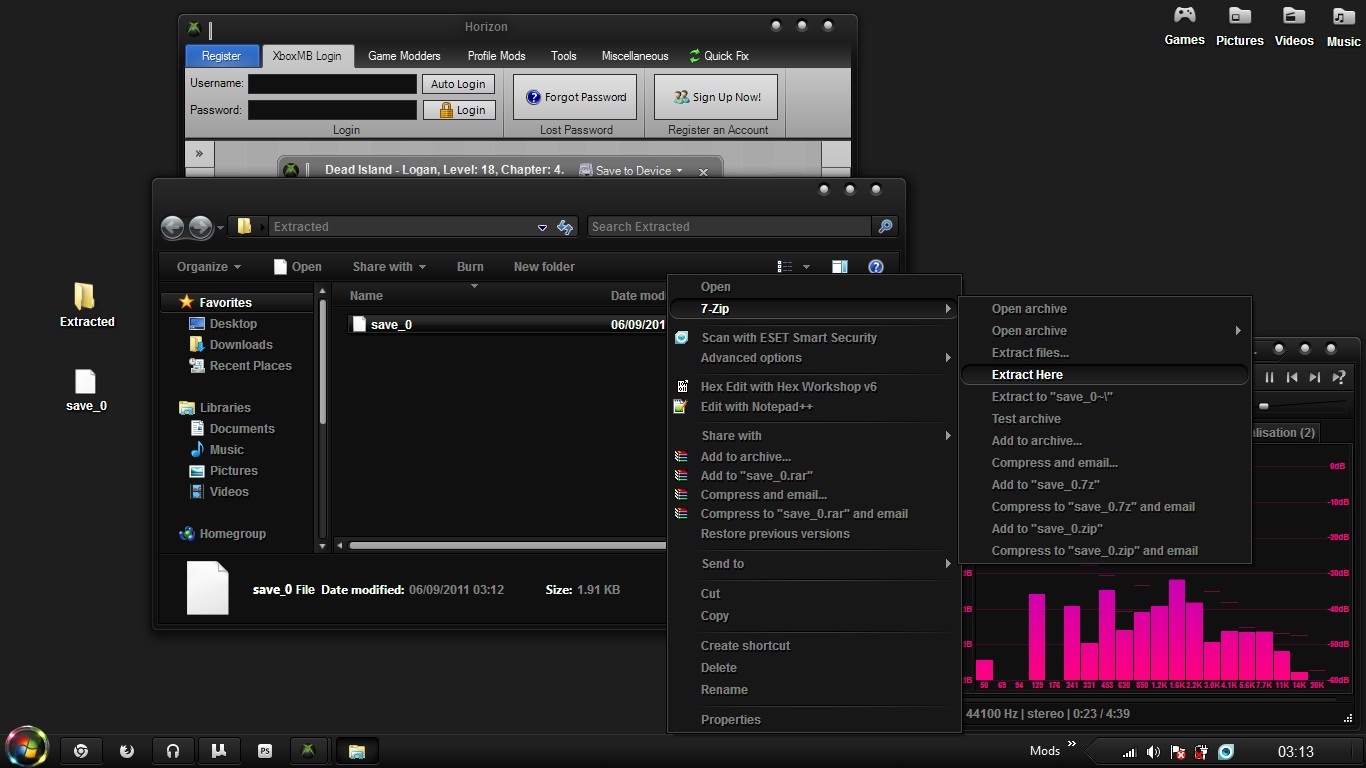Open the Games shortcut icon on desktop
Screen dimensions: 1366x768
[x=1184, y=17]
